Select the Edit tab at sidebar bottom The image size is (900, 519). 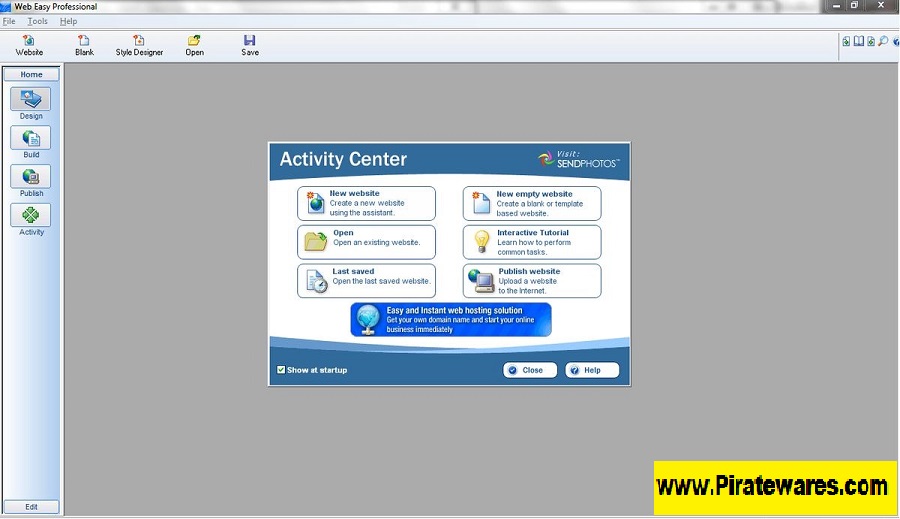click(31, 507)
